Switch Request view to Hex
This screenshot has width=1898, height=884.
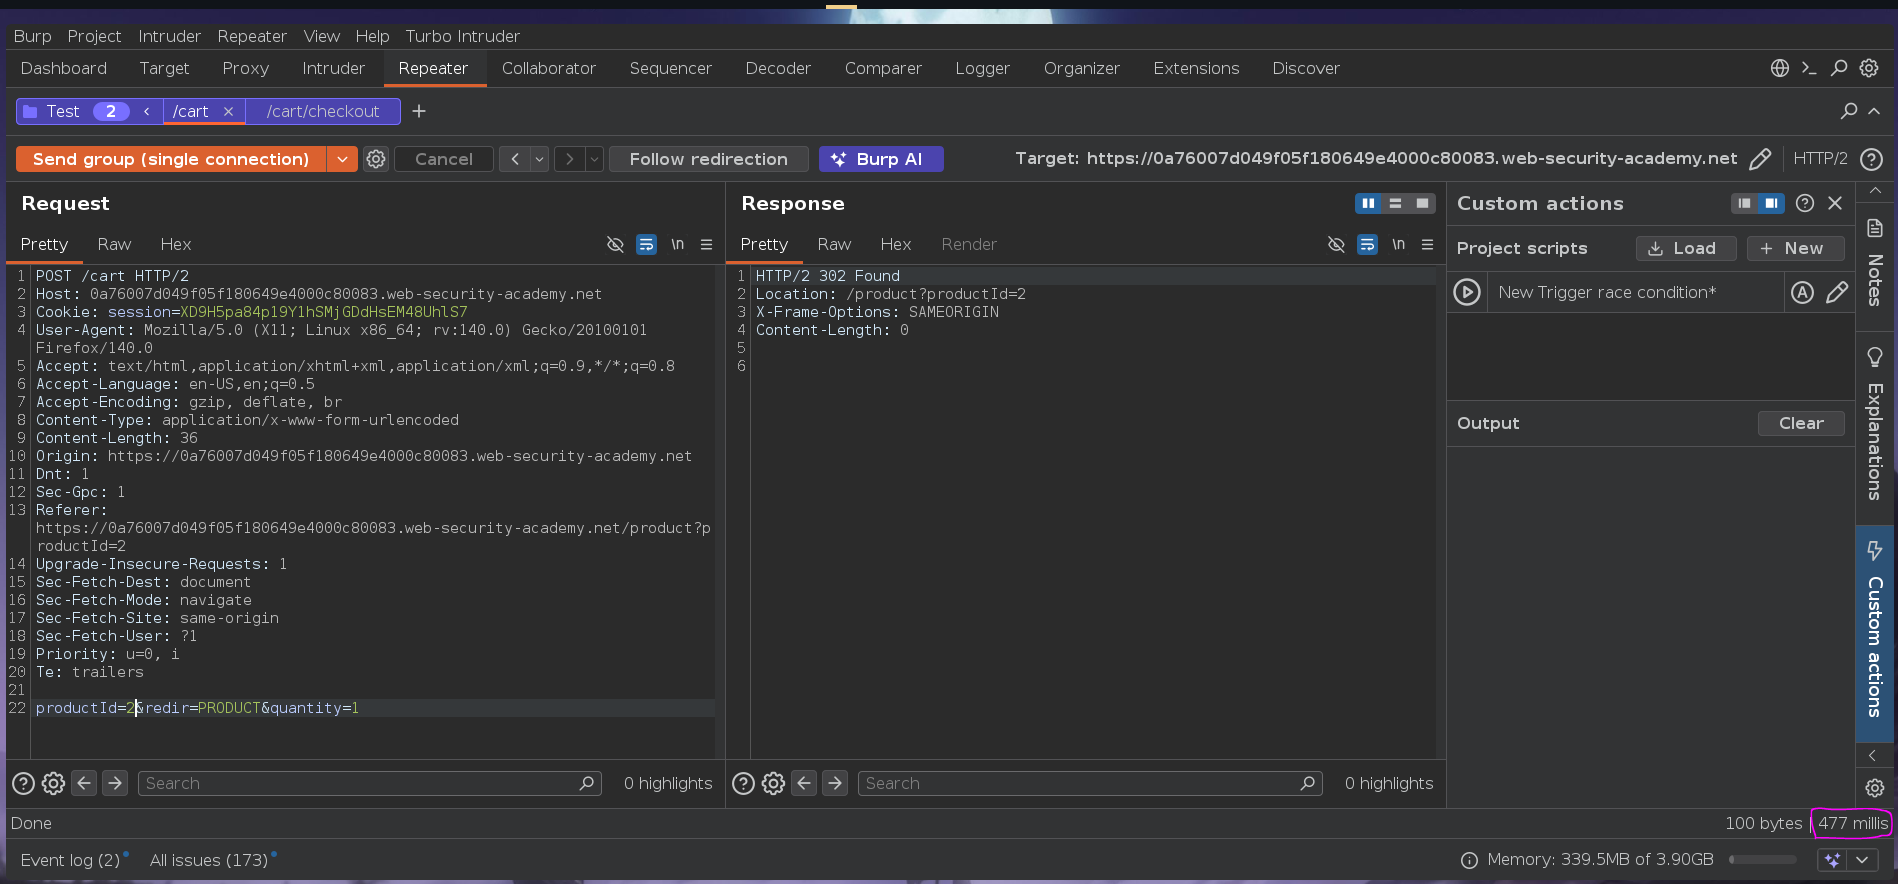click(175, 244)
